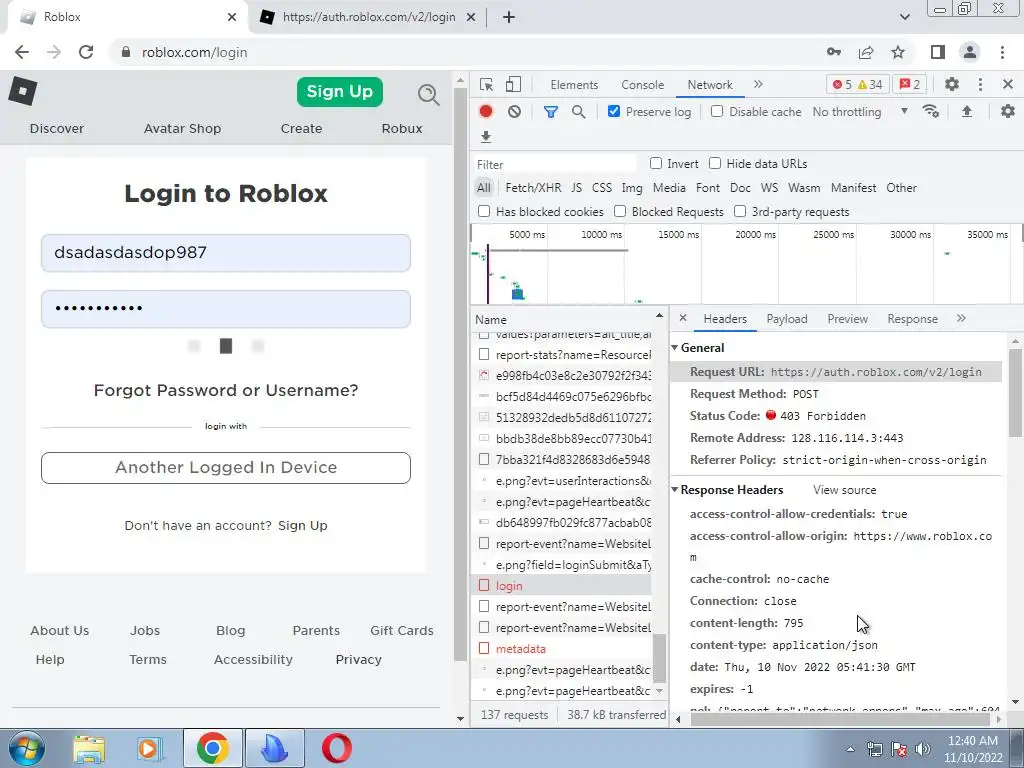Open the Response tab
This screenshot has height=768, width=1024.
point(912,319)
